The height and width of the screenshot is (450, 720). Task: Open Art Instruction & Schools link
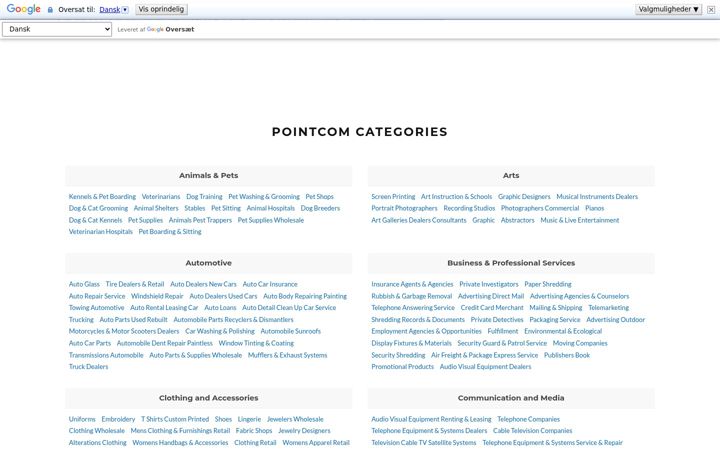456,197
